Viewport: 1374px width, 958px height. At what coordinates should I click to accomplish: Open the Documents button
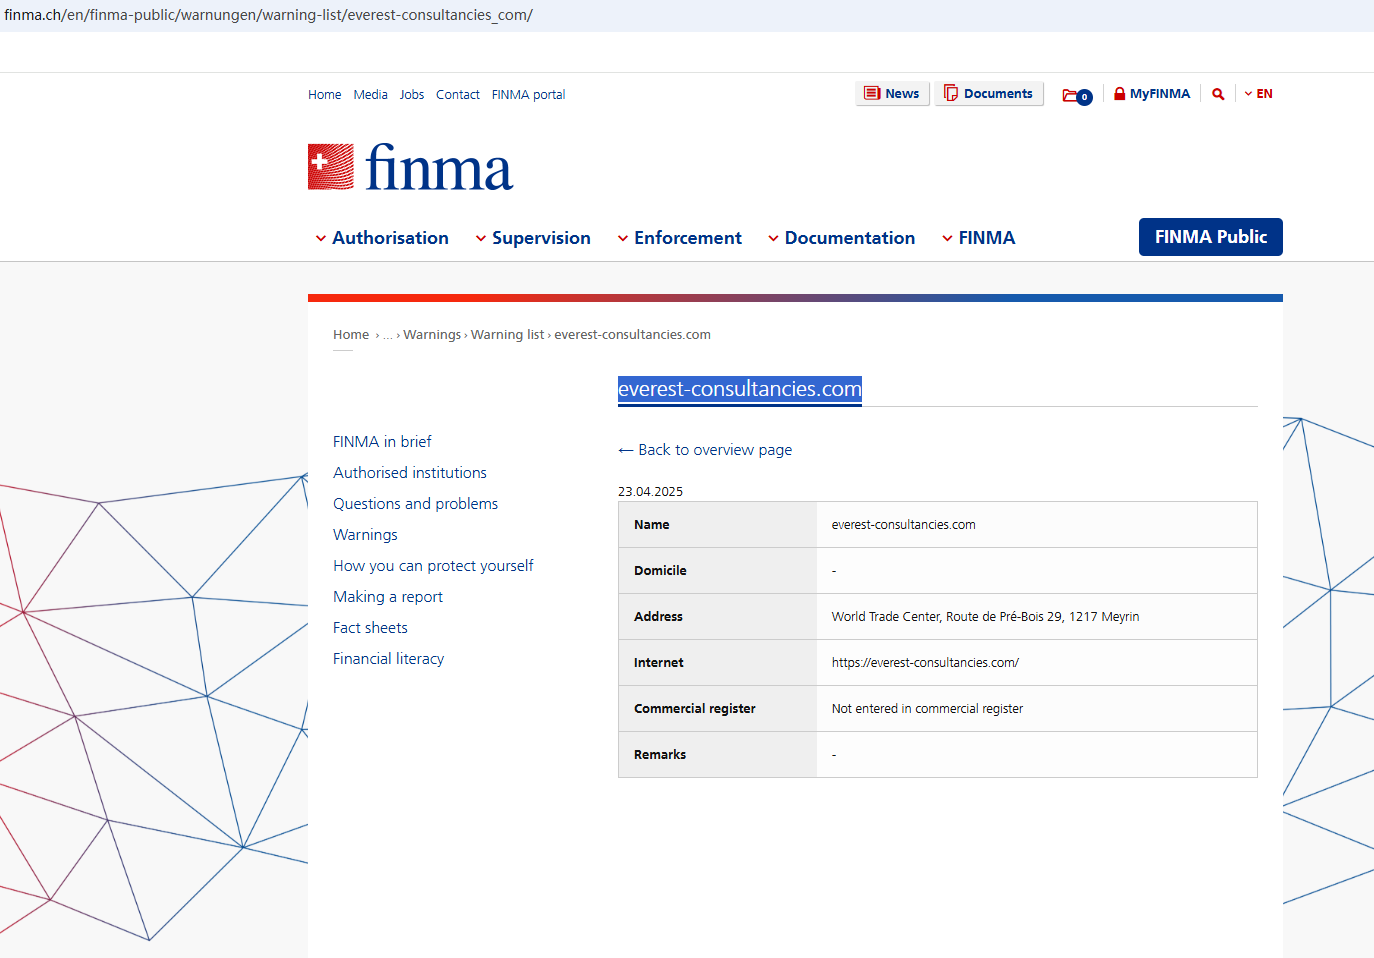point(989,94)
